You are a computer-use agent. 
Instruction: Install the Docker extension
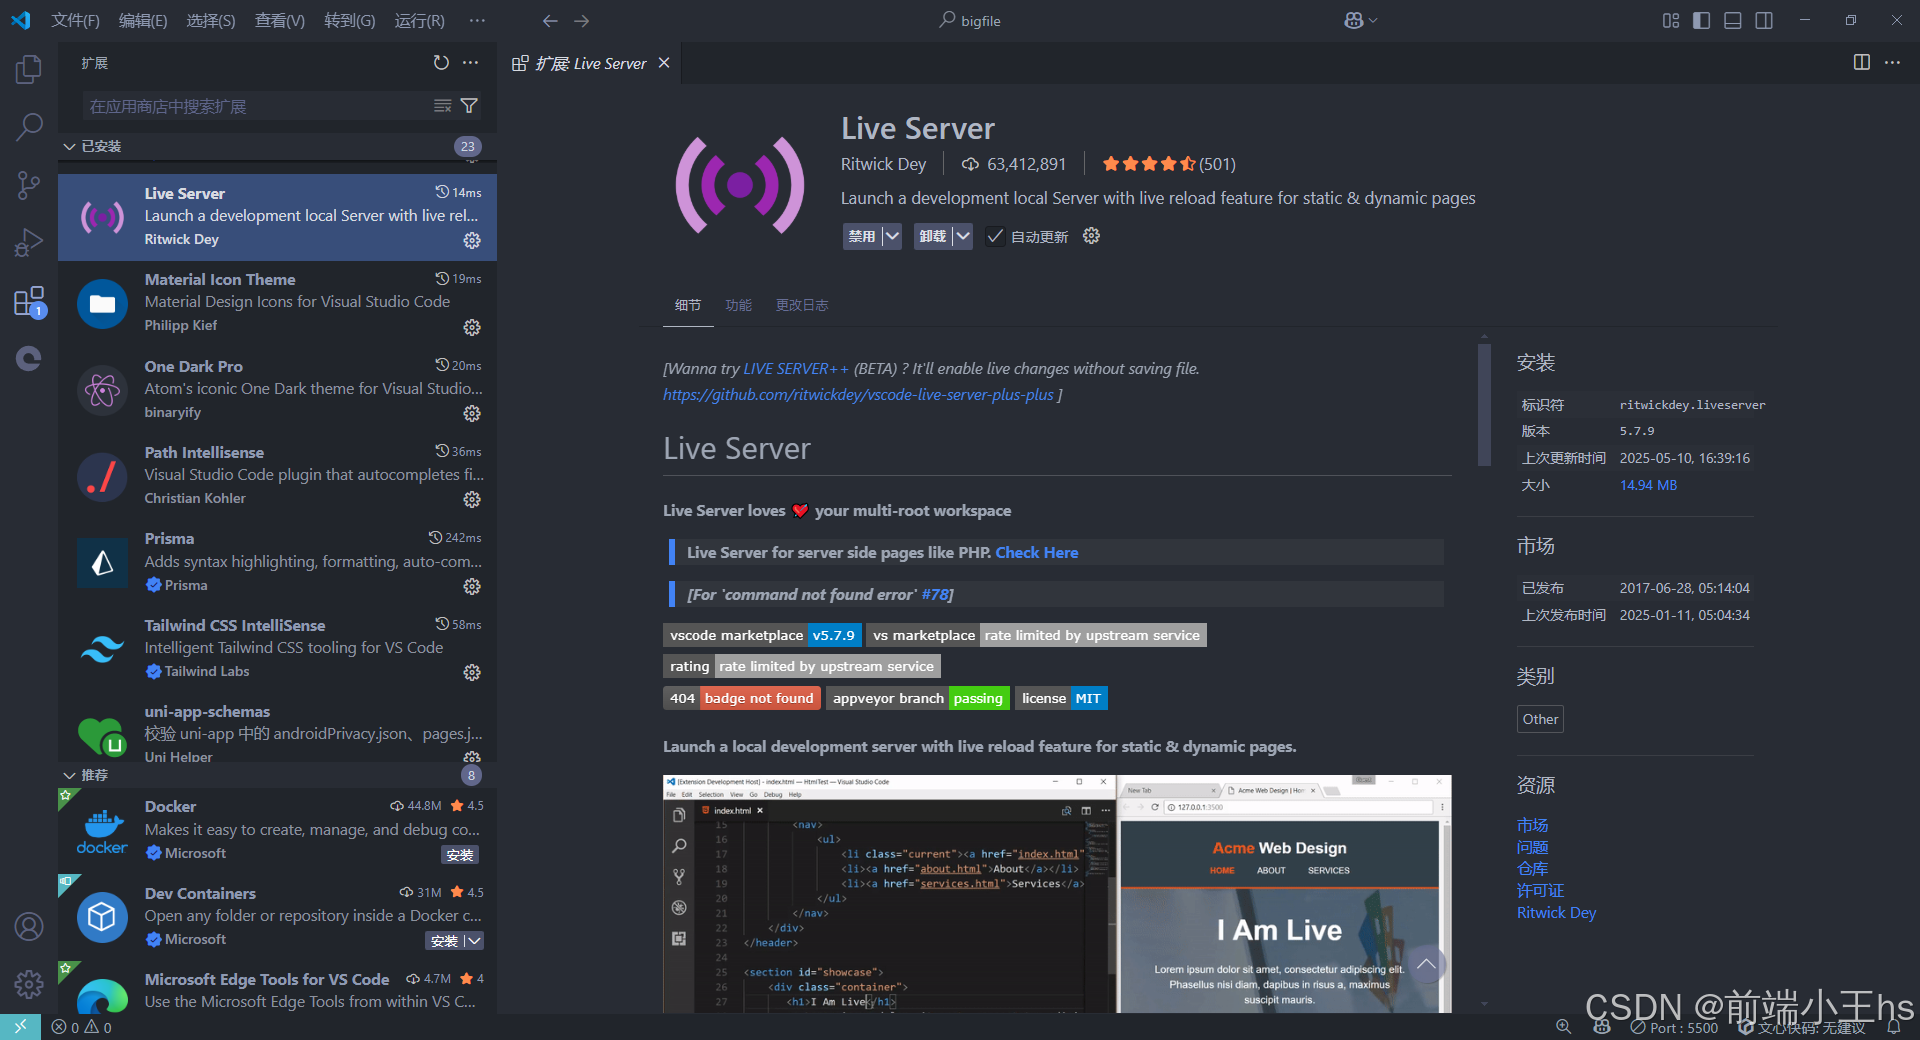coord(460,855)
